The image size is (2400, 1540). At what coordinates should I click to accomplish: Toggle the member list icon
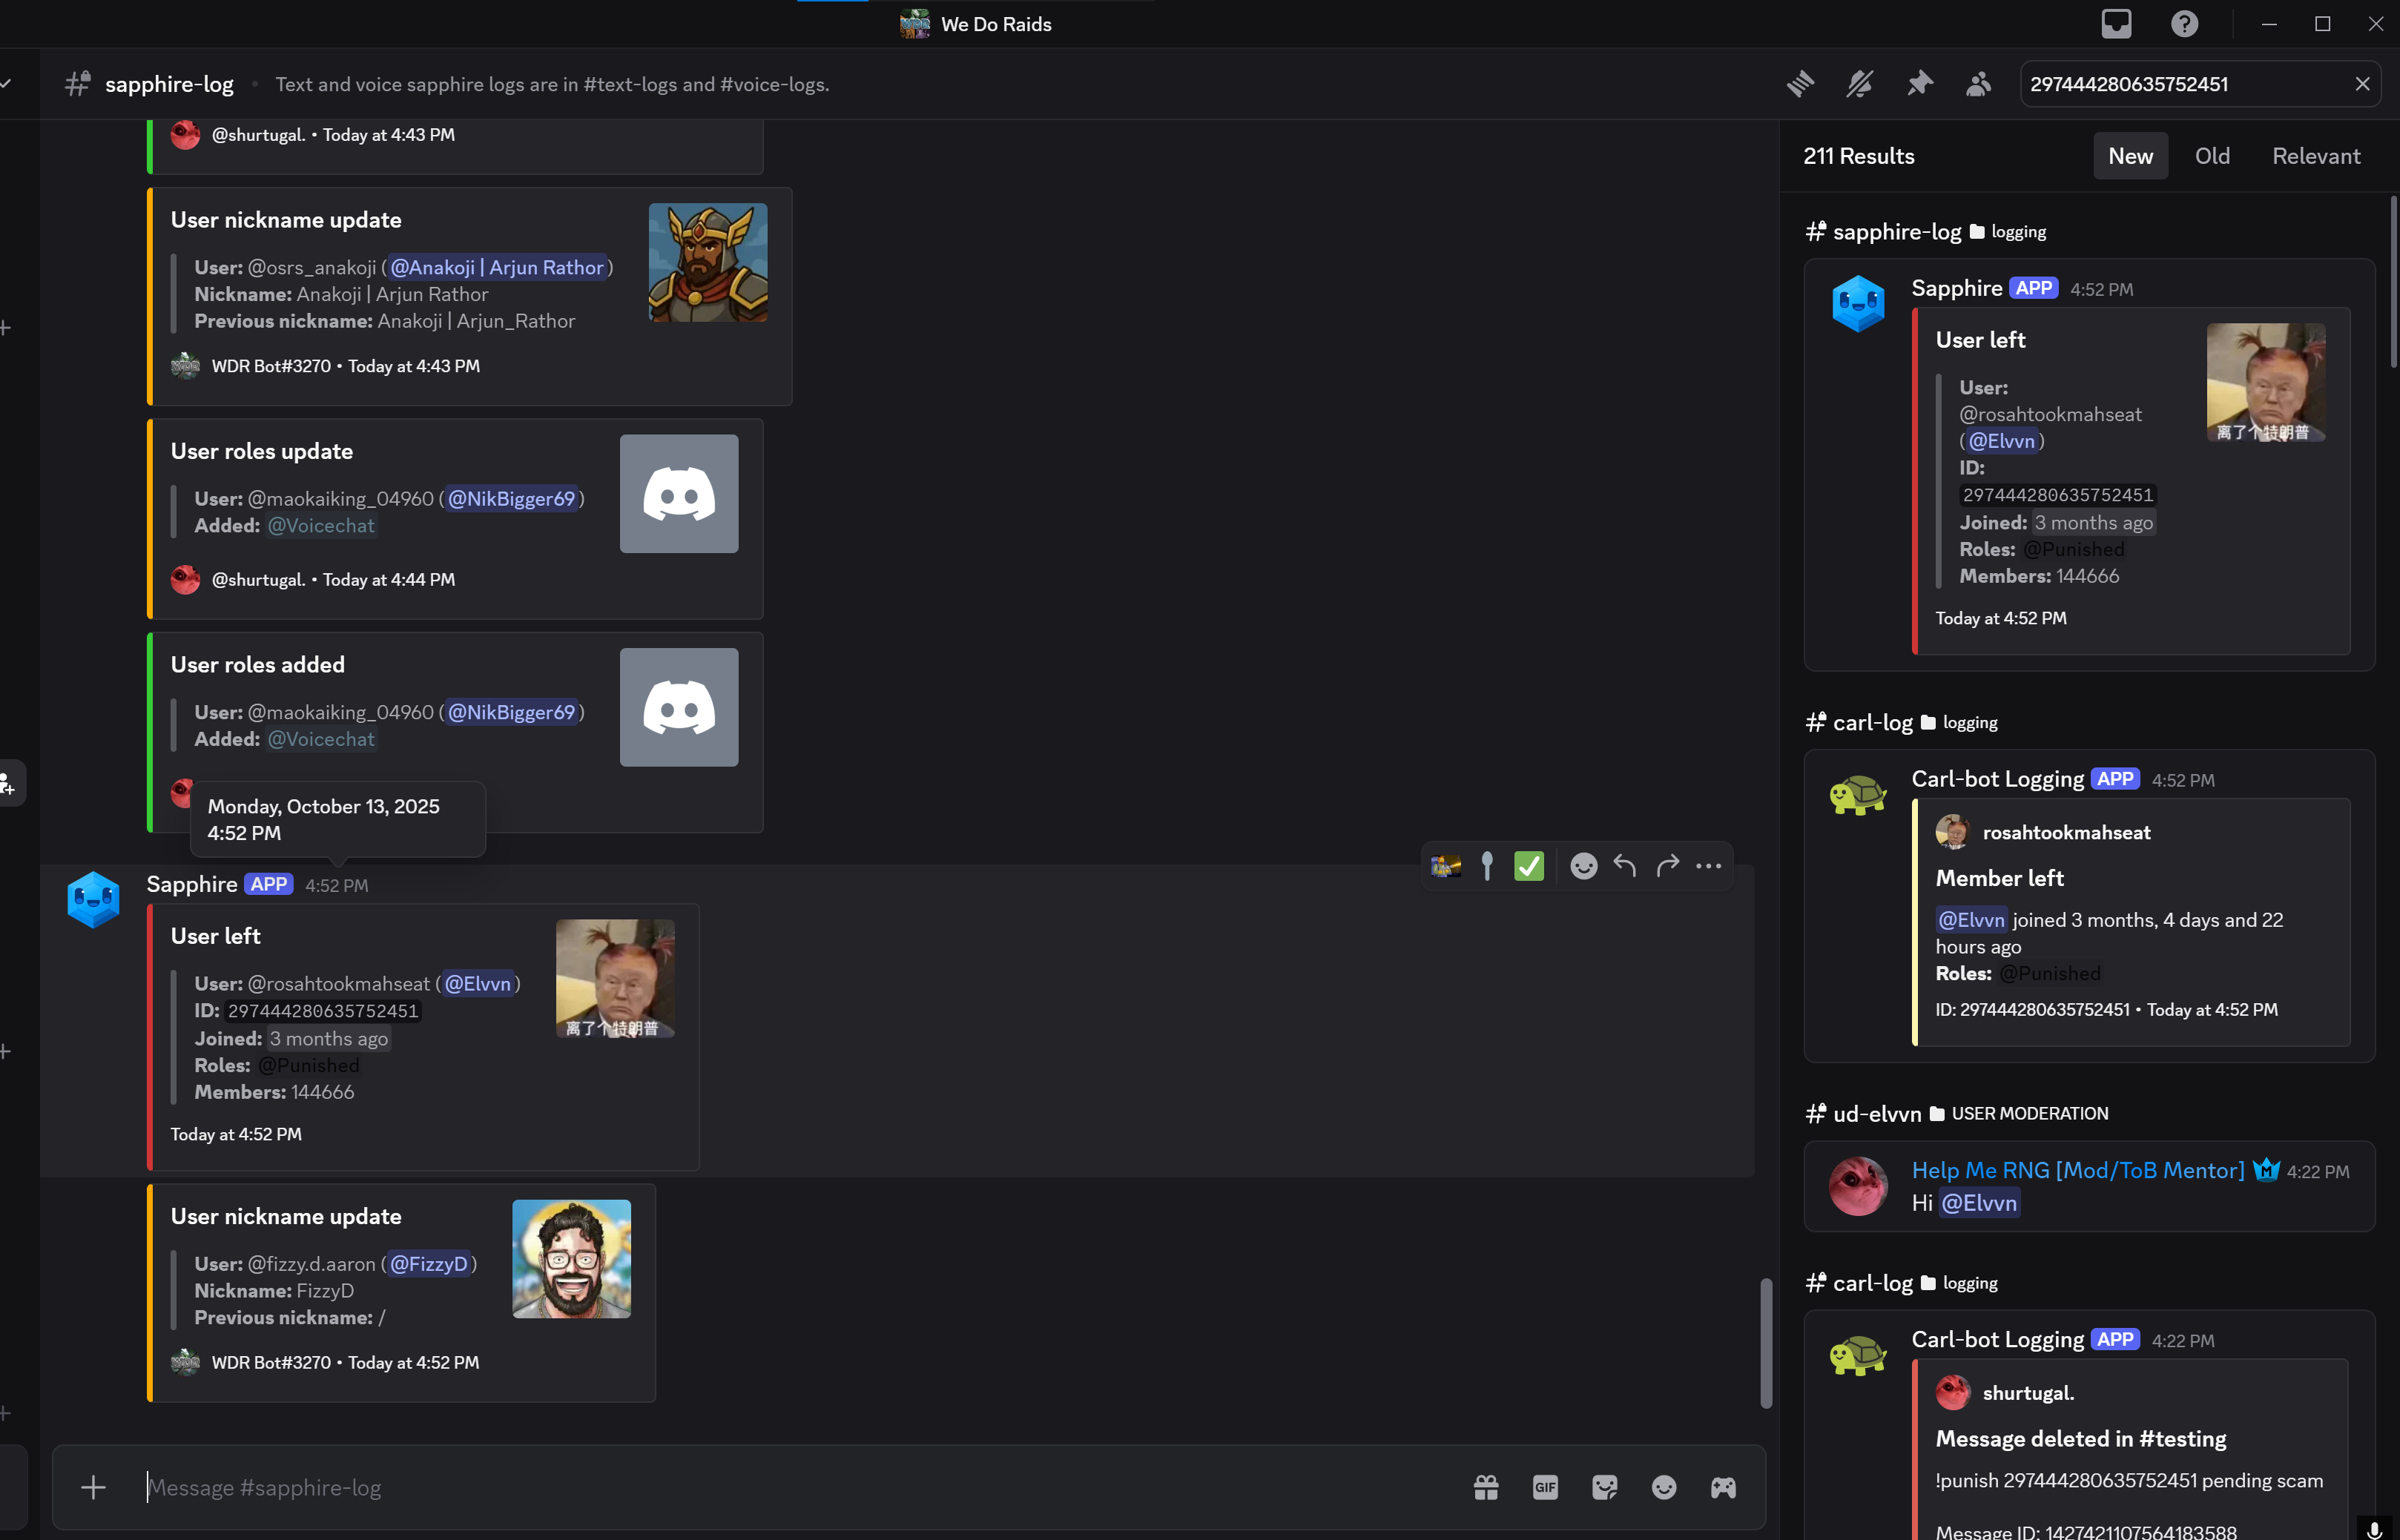click(1978, 84)
